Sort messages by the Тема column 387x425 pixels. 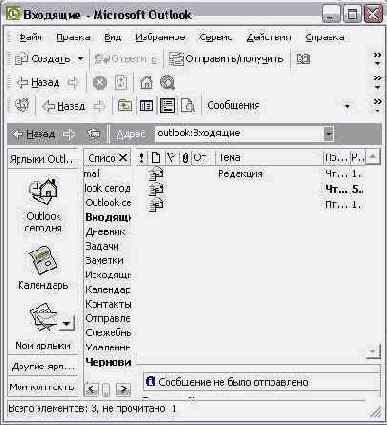(x=268, y=158)
